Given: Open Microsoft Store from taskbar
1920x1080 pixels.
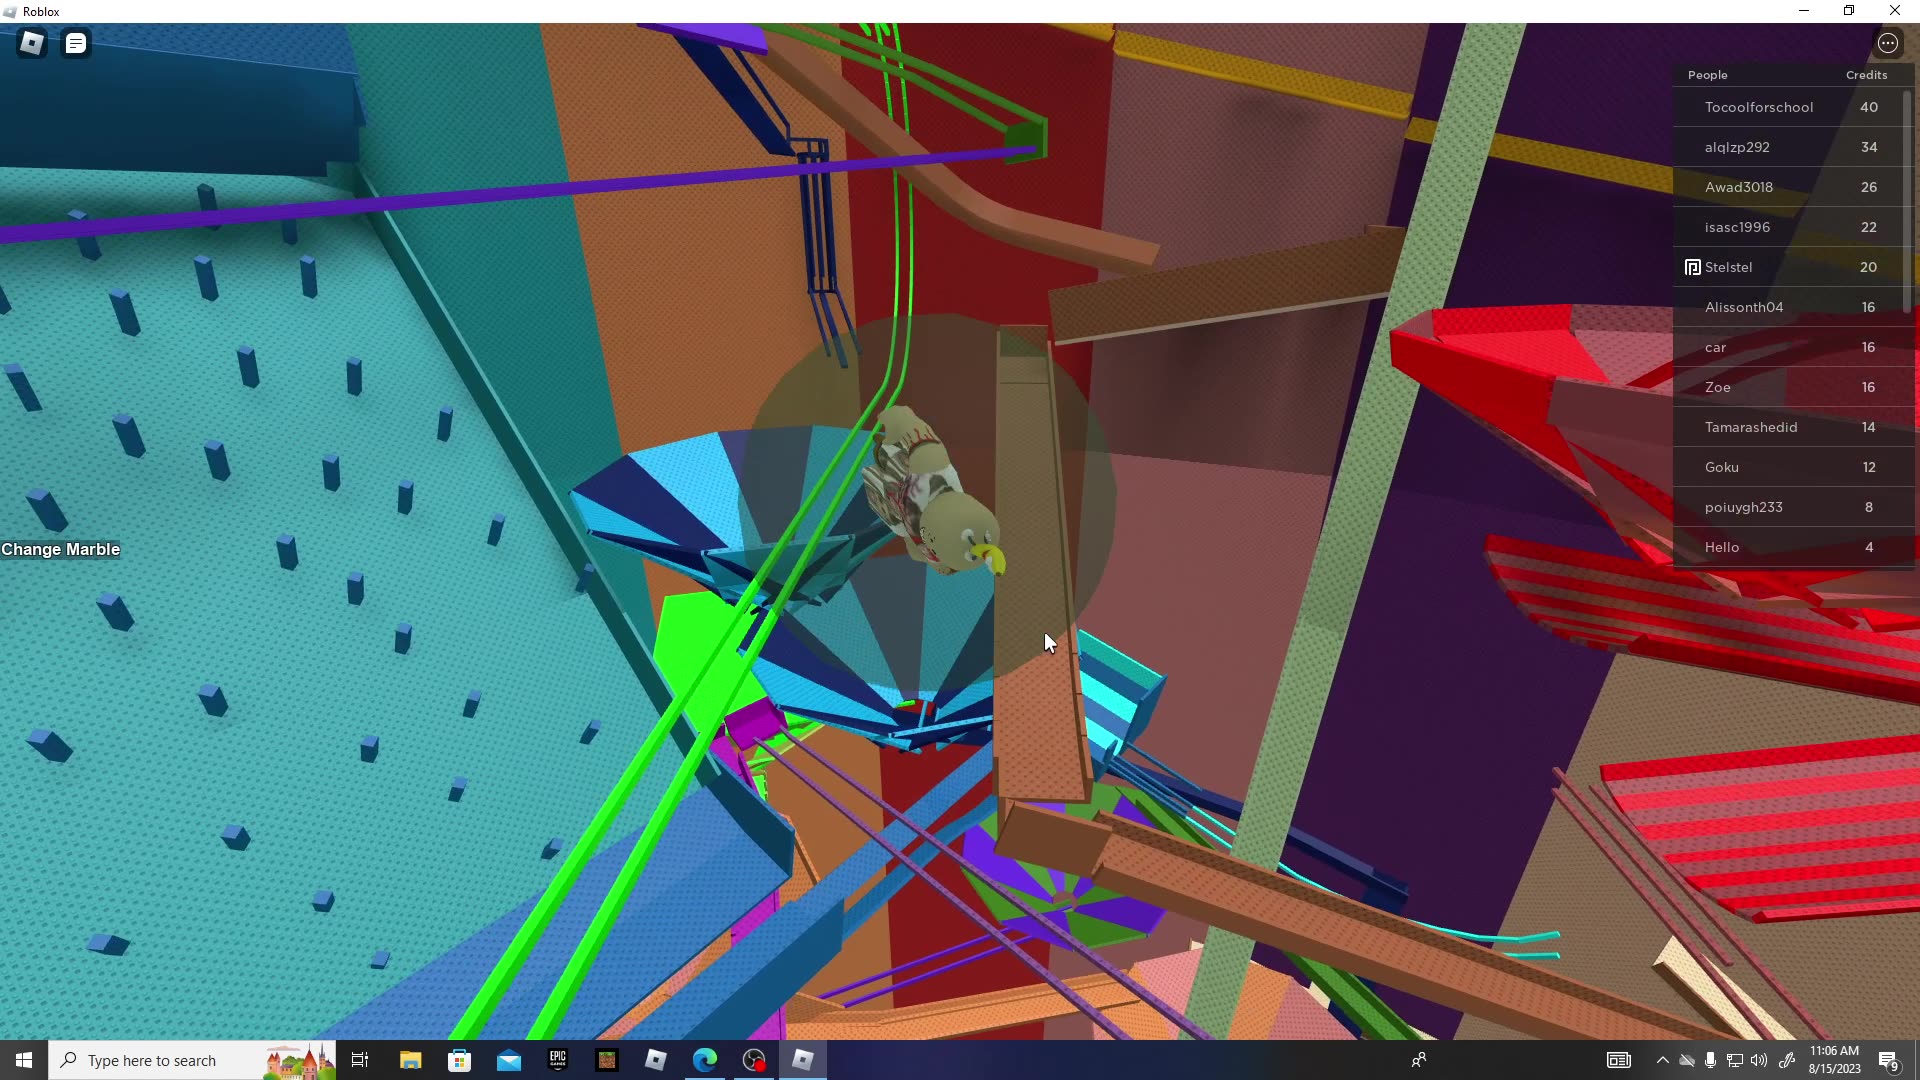Looking at the screenshot, I should pos(460,1060).
